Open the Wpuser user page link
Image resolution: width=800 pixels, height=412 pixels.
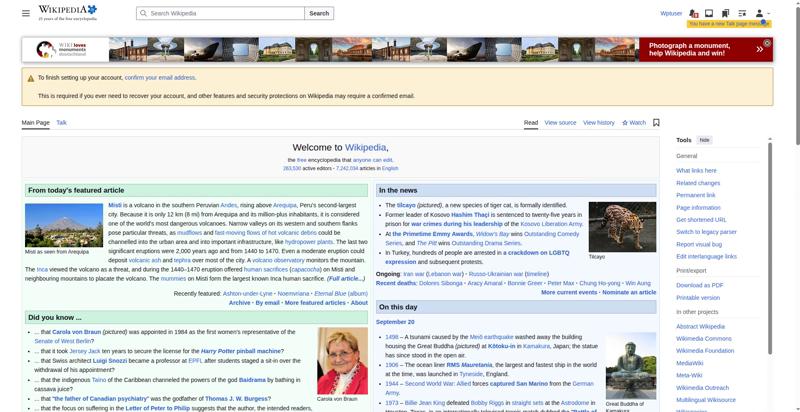(x=671, y=14)
